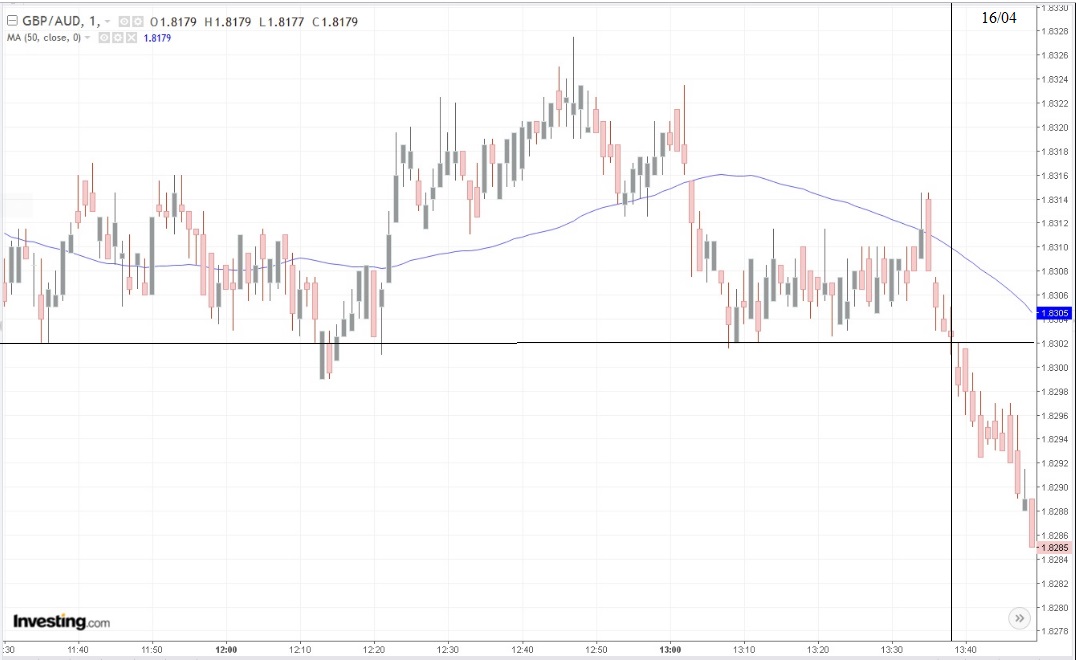The image size is (1076, 660).
Task: Click the scroll-to-latest double arrow button
Action: (1019, 618)
